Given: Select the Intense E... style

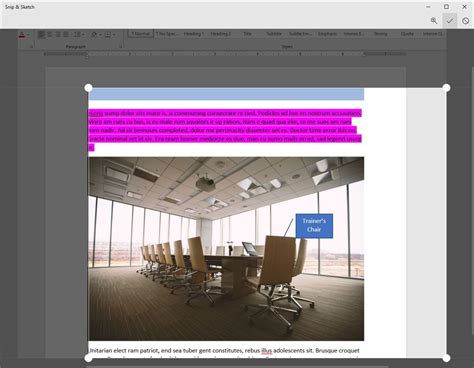Looking at the screenshot, I should tap(354, 34).
